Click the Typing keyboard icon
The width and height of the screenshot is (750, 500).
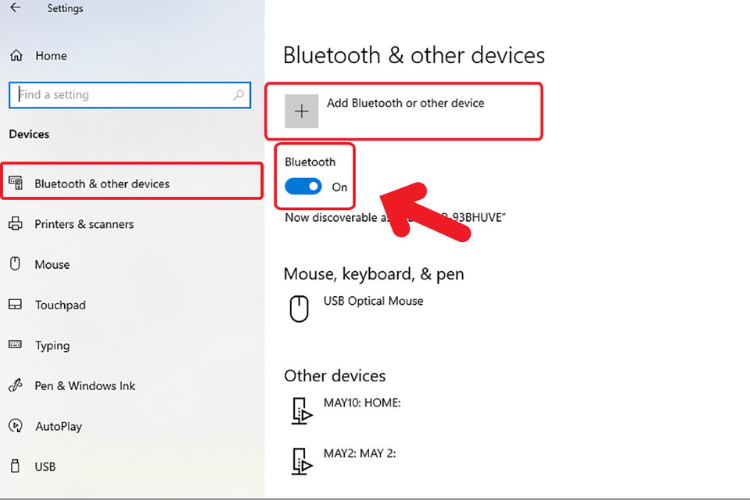[16, 345]
